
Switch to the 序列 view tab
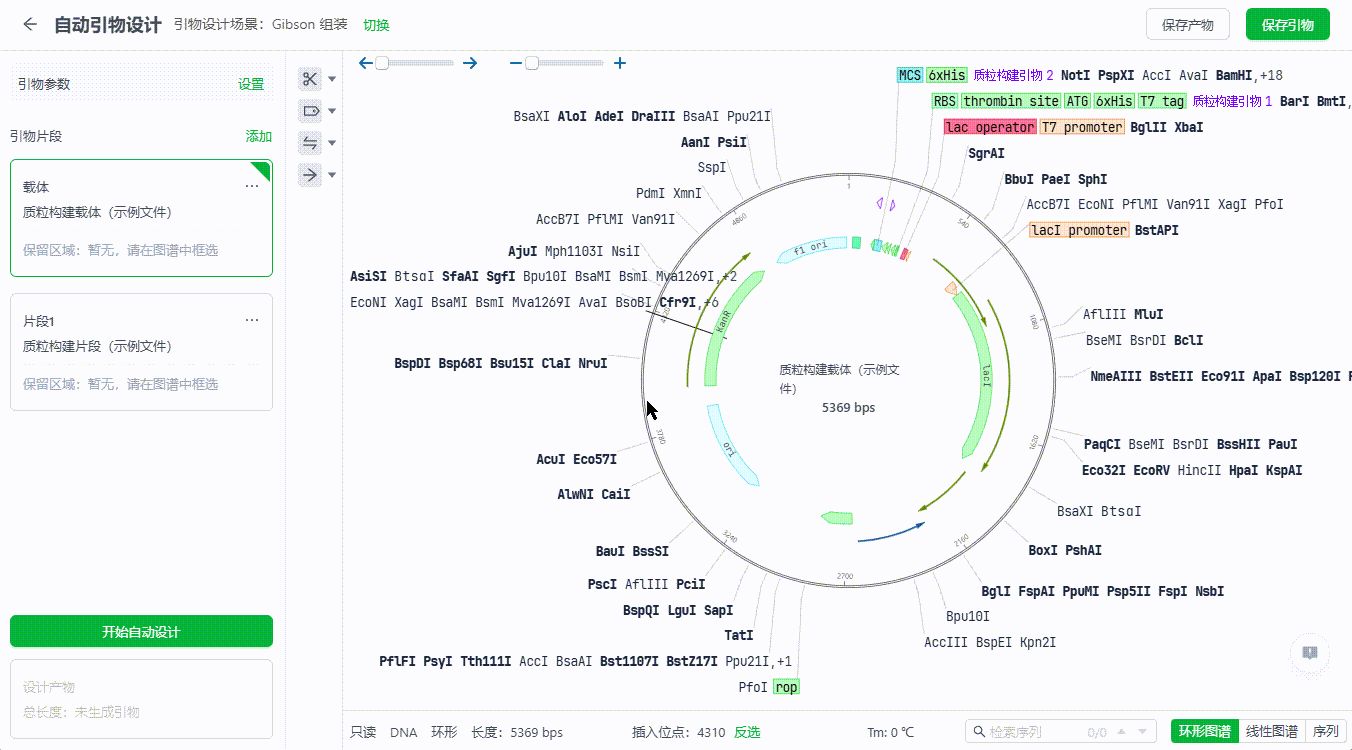pyautogui.click(x=1325, y=731)
